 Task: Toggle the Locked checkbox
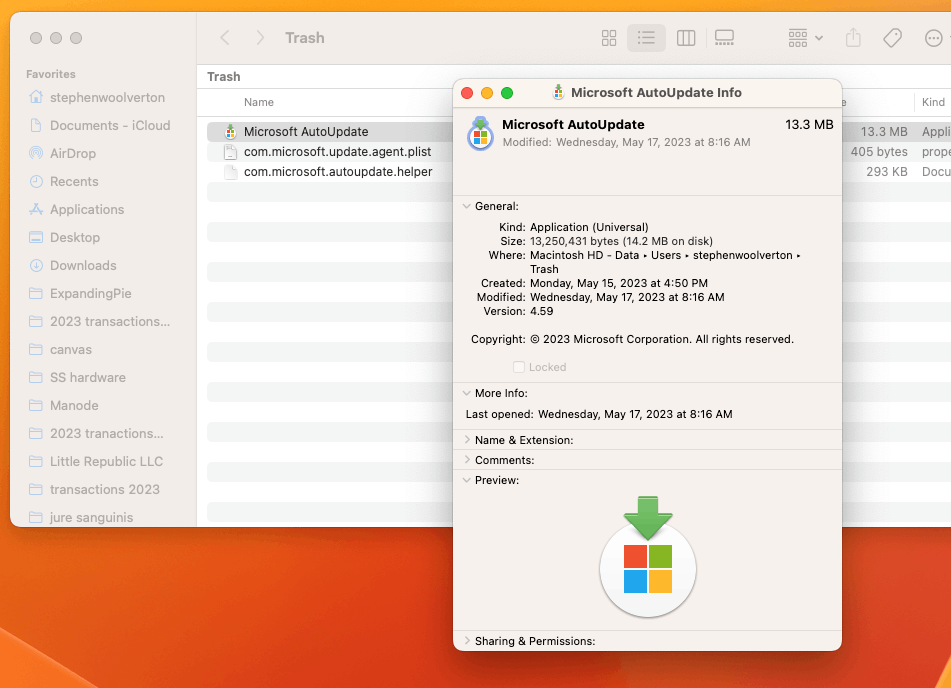click(x=519, y=367)
